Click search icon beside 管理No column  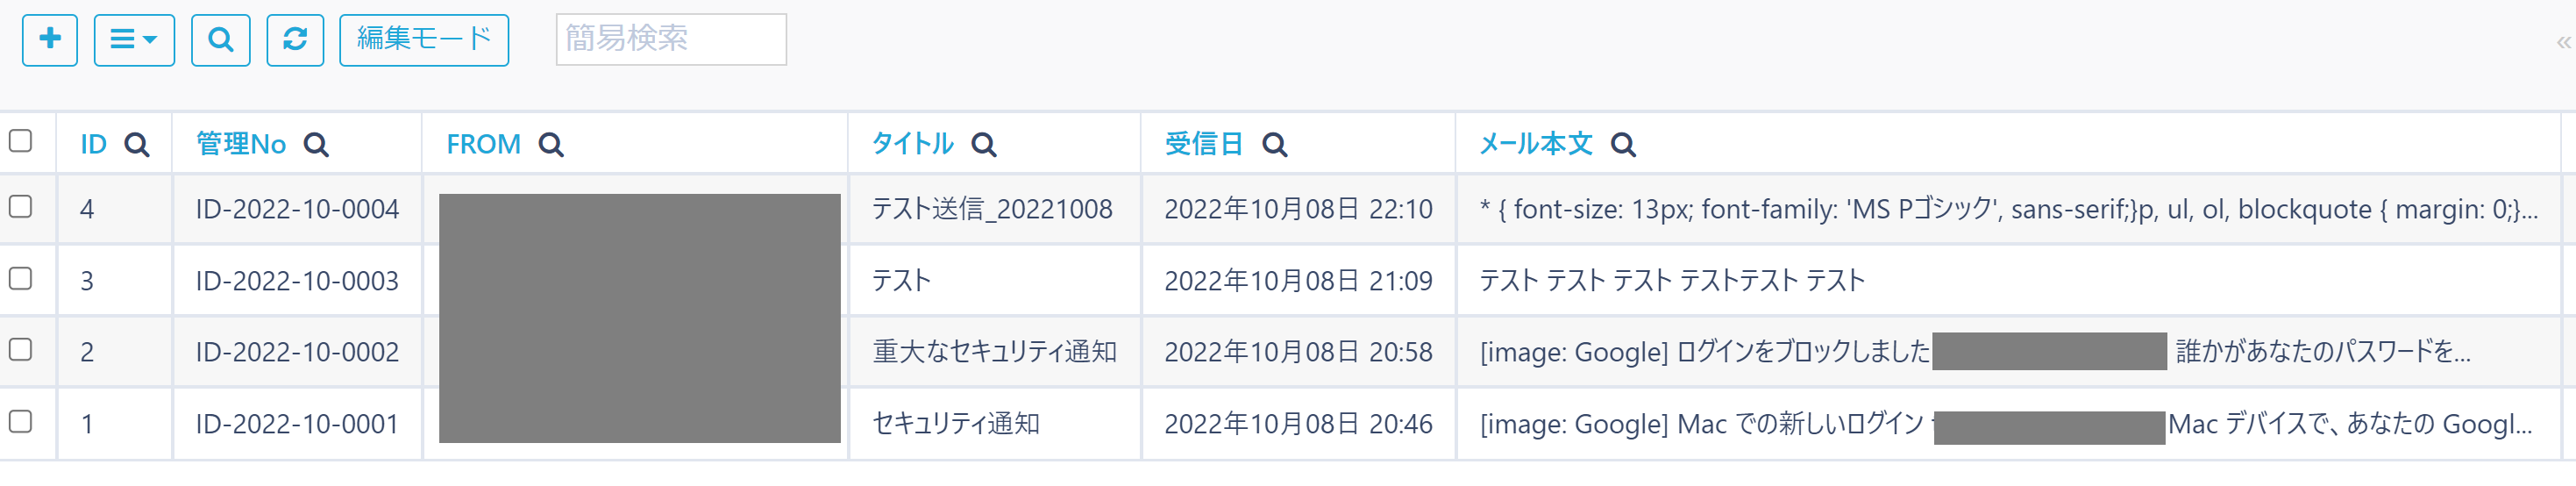(x=316, y=145)
